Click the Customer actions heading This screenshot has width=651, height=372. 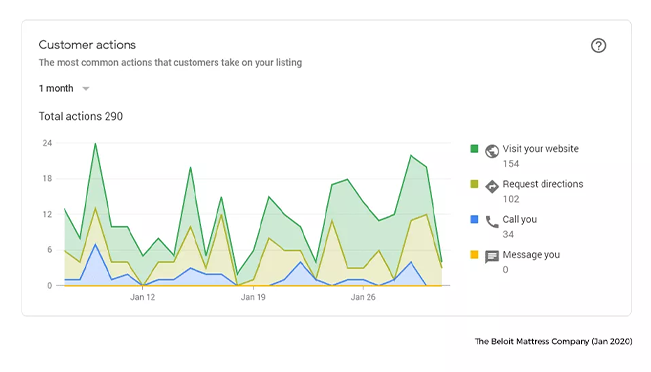[87, 45]
